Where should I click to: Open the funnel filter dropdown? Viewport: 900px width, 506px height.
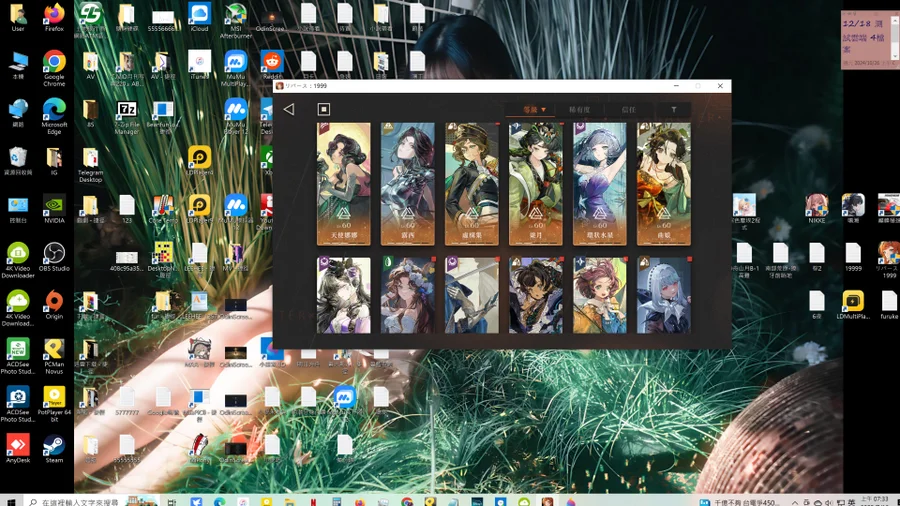(x=674, y=110)
